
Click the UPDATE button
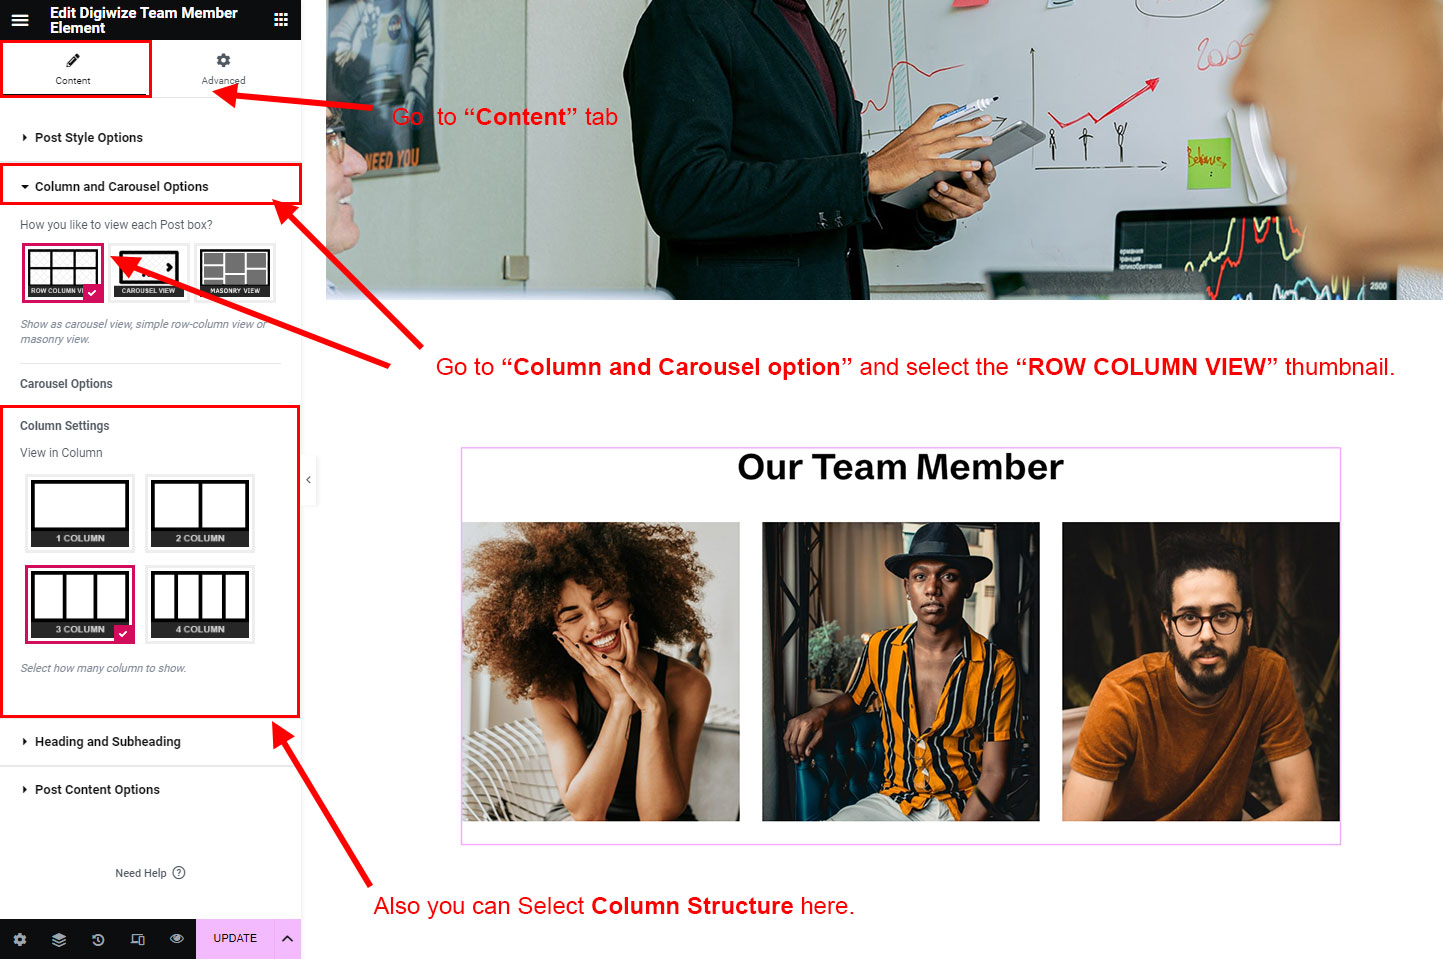235,939
